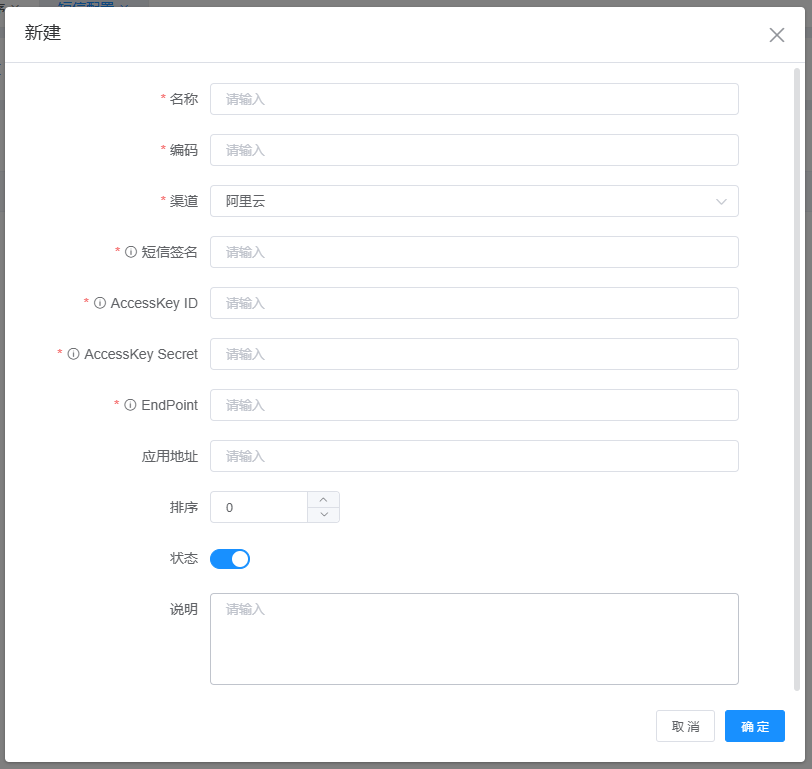Viewport: 812px width, 769px height.
Task: Focus the EndPoint input field
Action: coord(473,405)
